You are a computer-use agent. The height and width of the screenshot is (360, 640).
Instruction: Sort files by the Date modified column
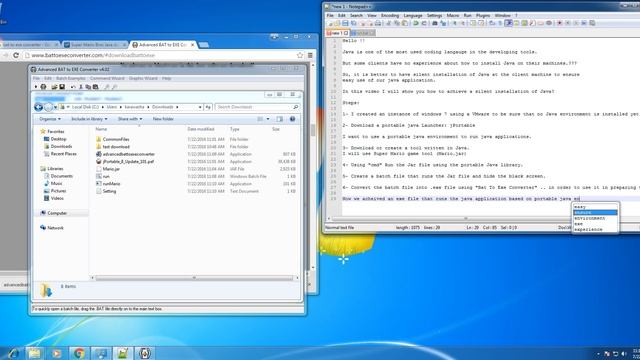(x=201, y=129)
